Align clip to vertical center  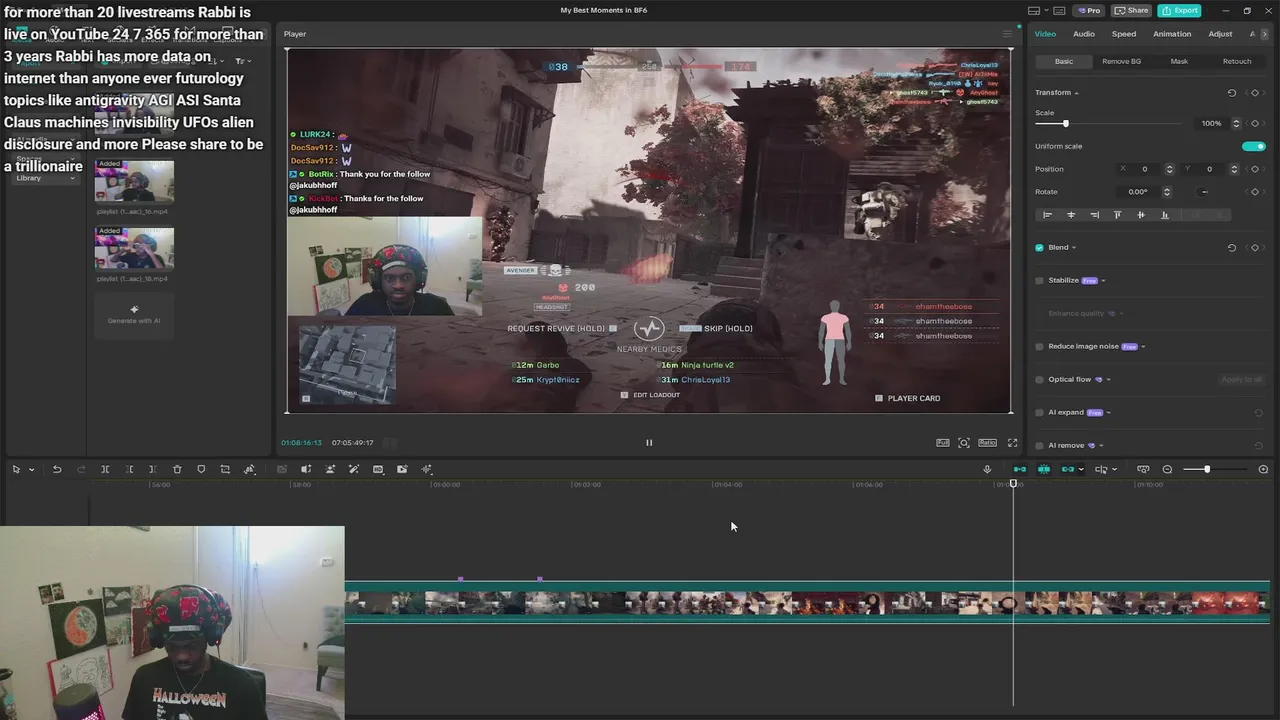tap(1141, 215)
